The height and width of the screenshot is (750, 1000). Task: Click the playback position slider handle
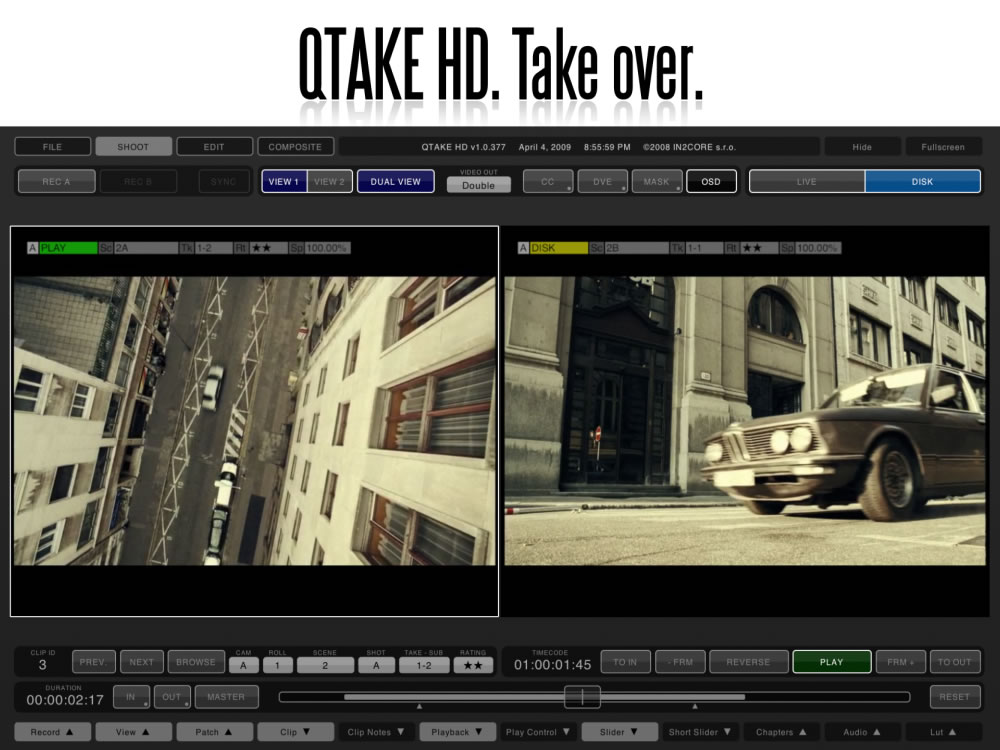(582, 697)
